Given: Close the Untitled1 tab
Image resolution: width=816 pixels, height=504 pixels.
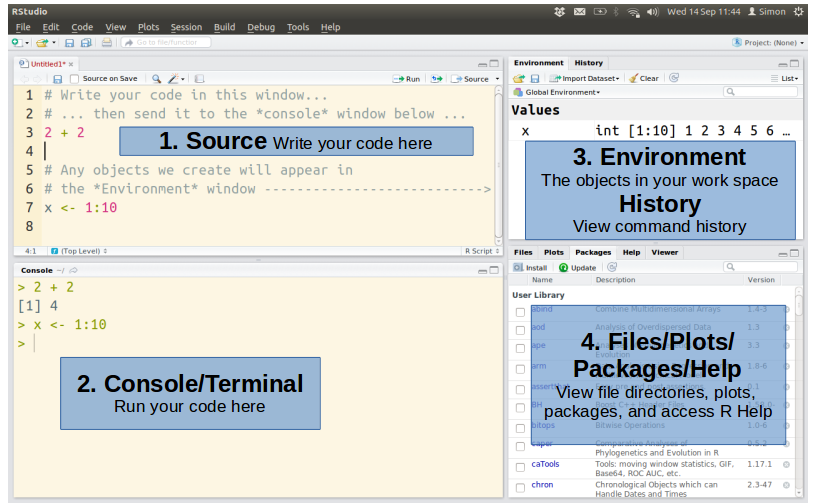Looking at the screenshot, I should [71, 64].
